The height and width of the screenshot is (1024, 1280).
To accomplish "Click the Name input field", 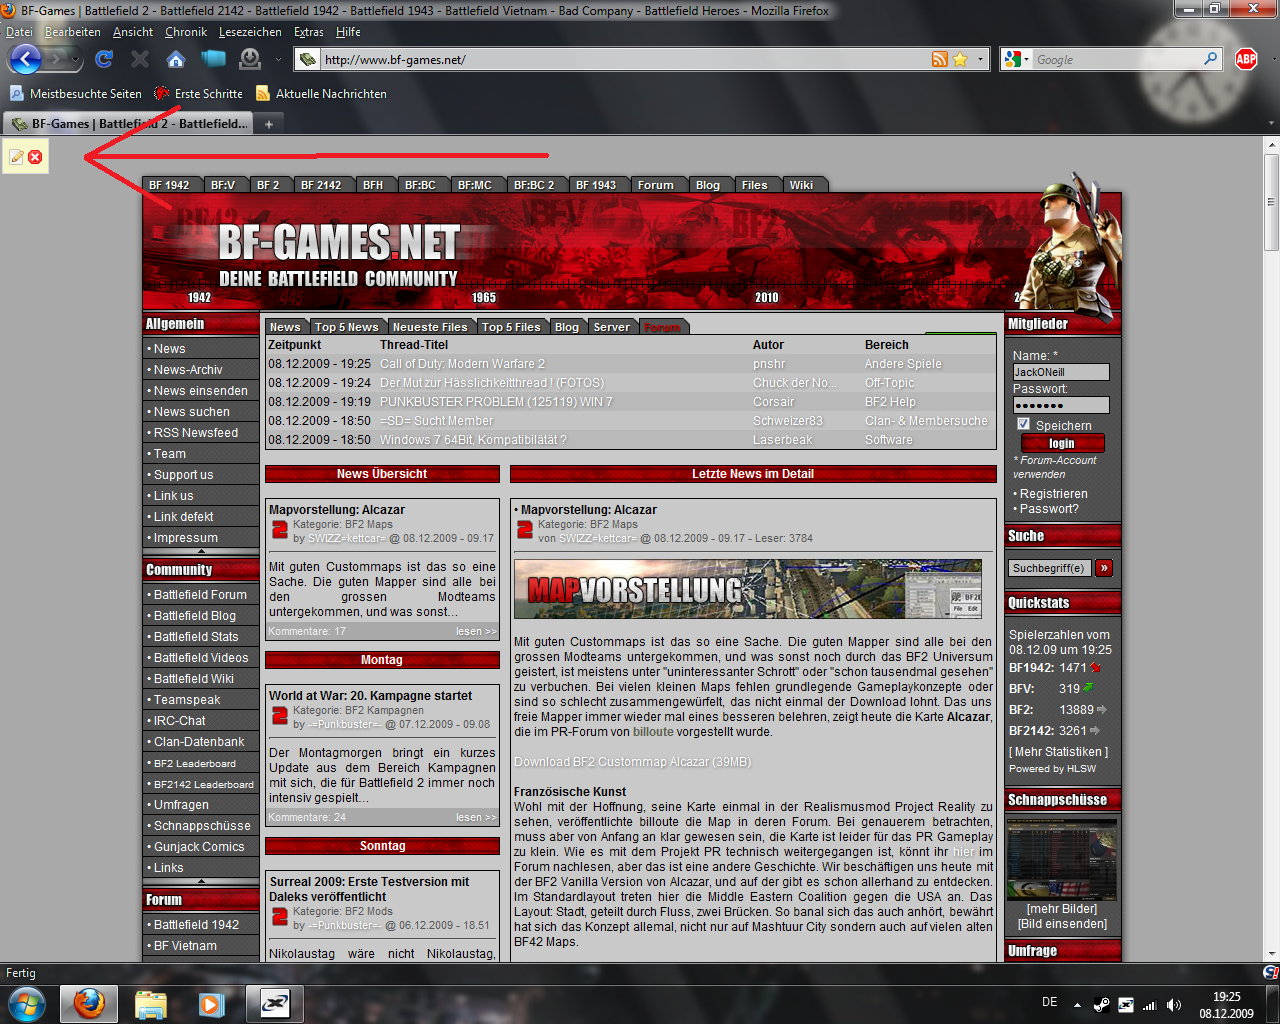I will click(1060, 372).
